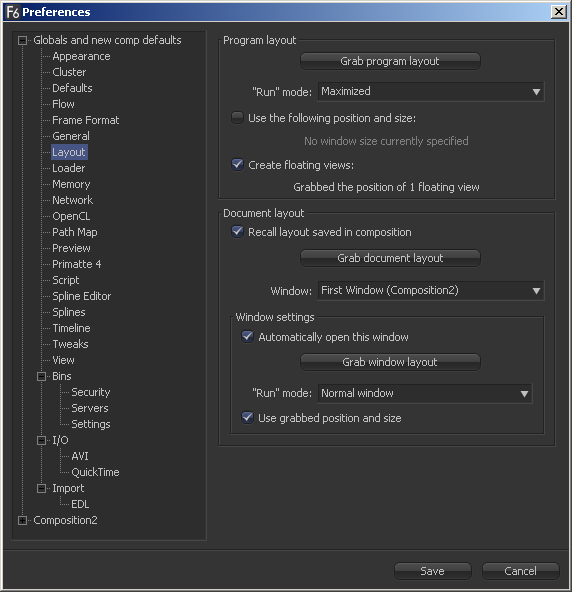Open the Window selection dropdown

pyautogui.click(x=431, y=290)
